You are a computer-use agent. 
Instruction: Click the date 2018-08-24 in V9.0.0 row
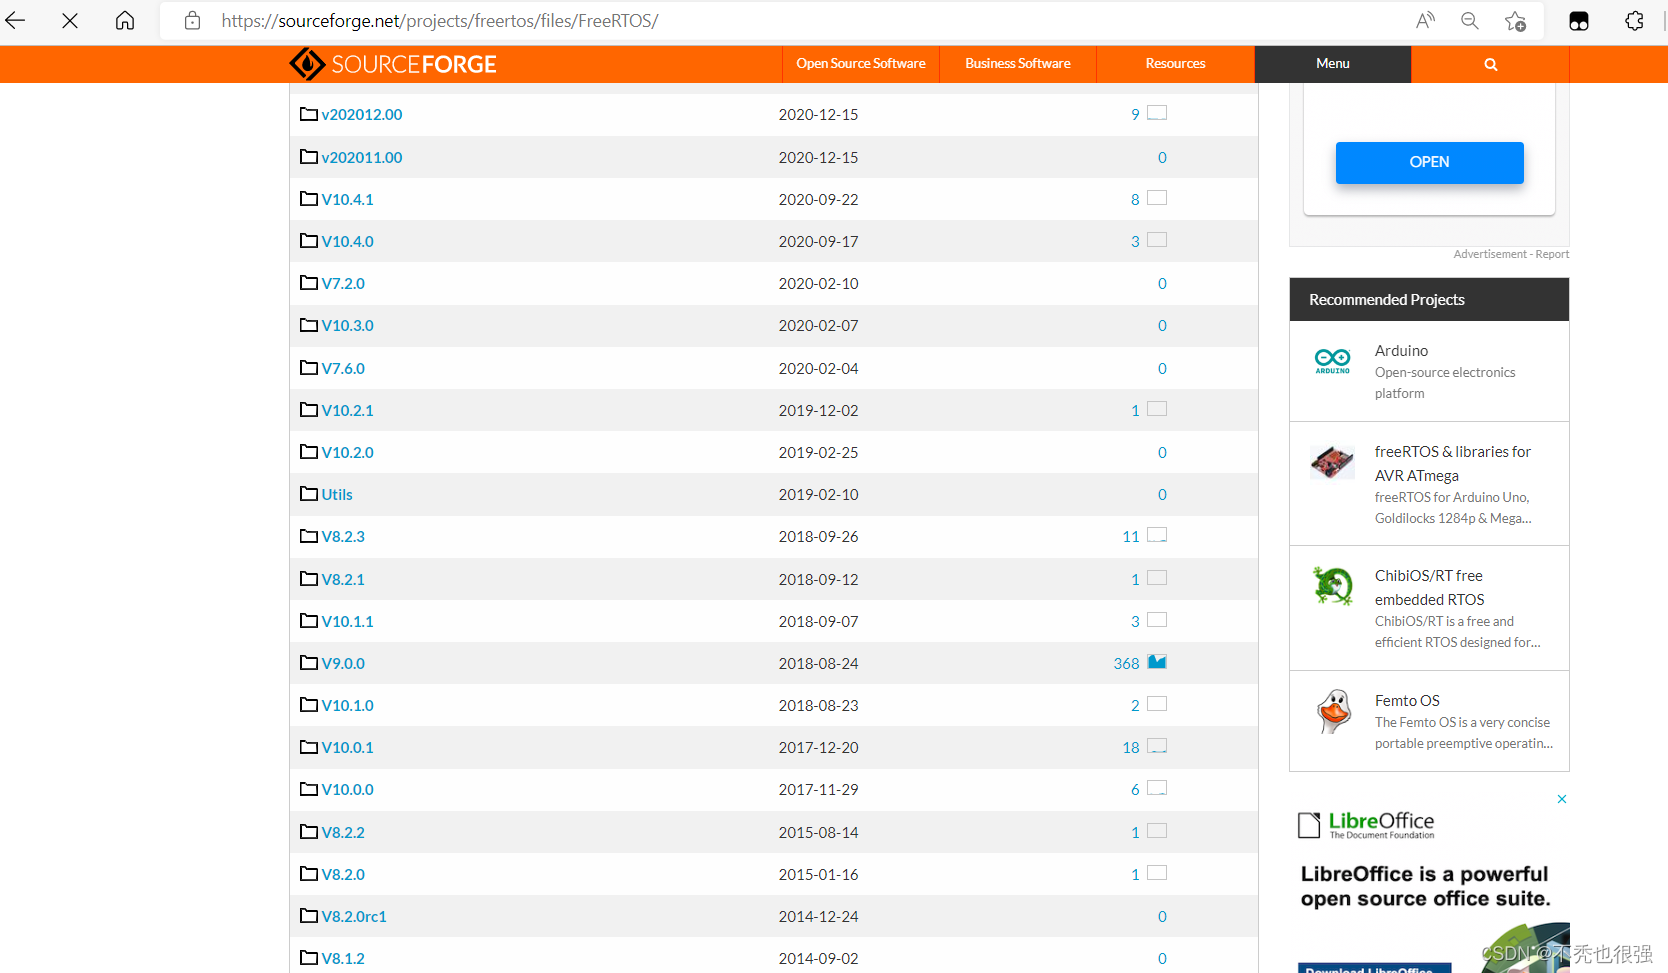coord(818,663)
